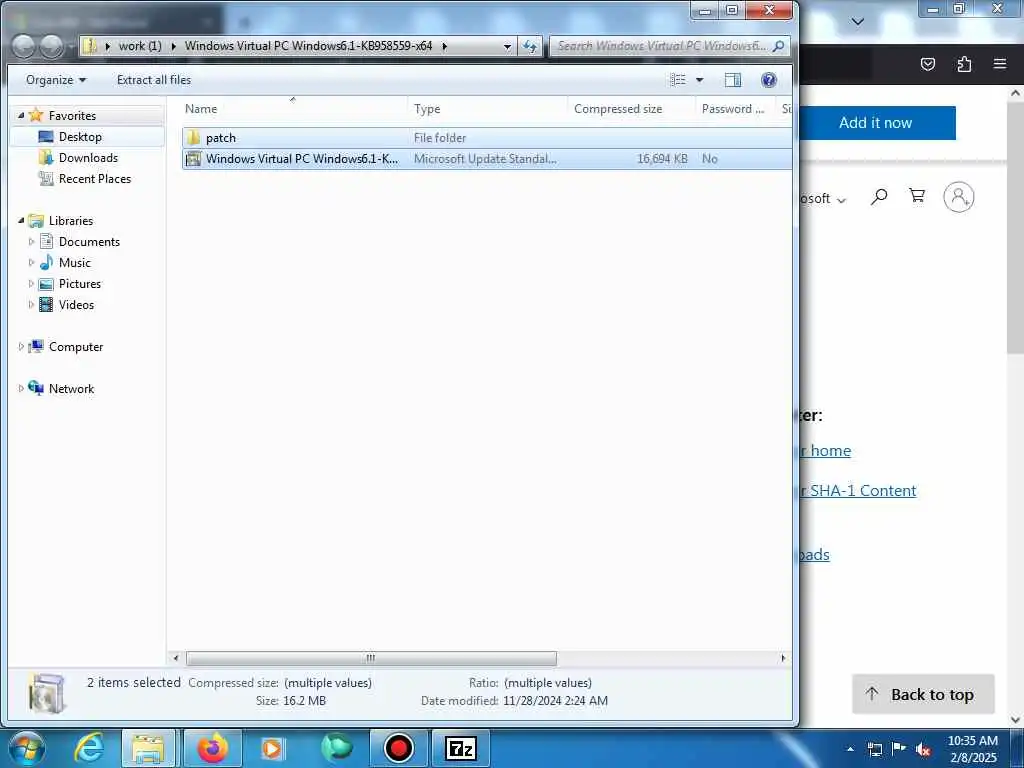Click the browser page vertical scrollbar thumb

click(1015, 226)
